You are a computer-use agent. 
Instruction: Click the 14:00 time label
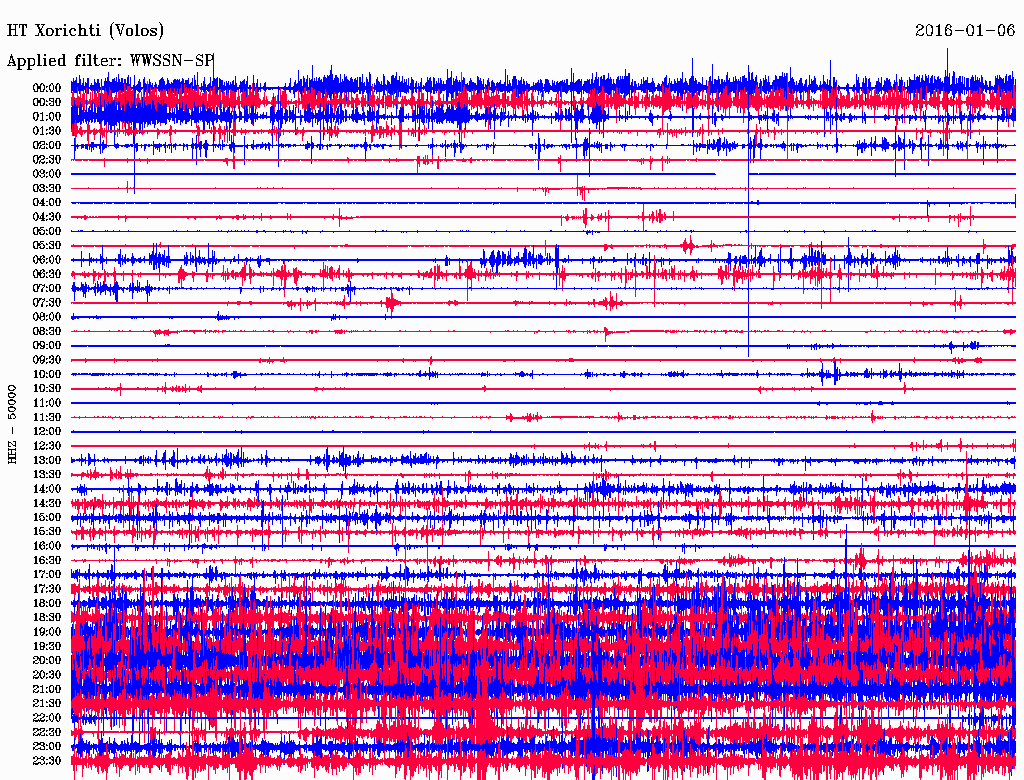pos(47,489)
